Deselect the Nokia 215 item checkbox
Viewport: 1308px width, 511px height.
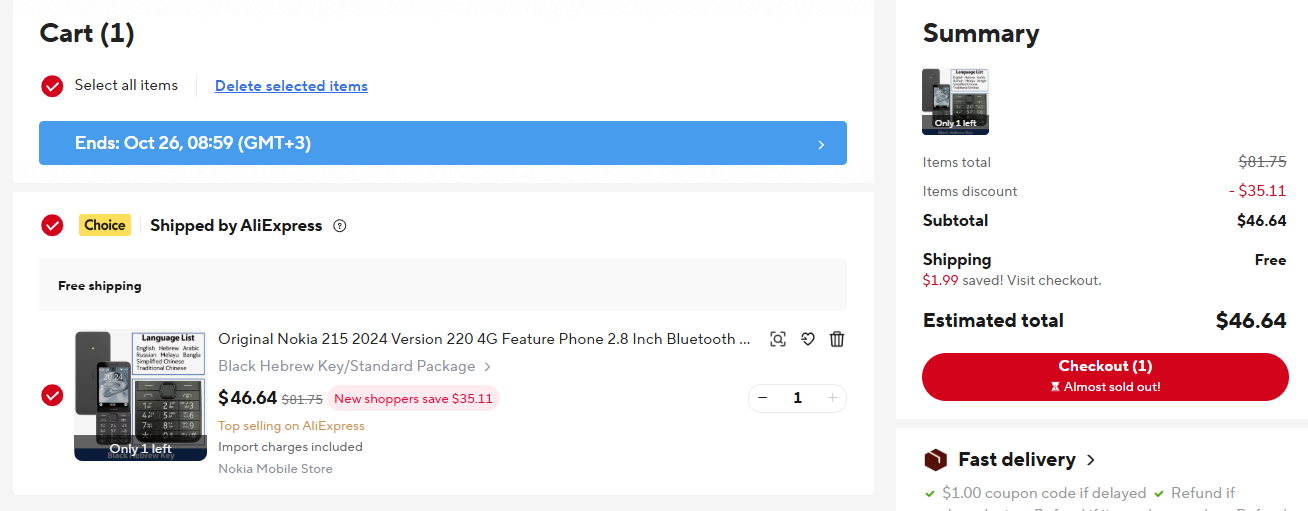(x=52, y=396)
